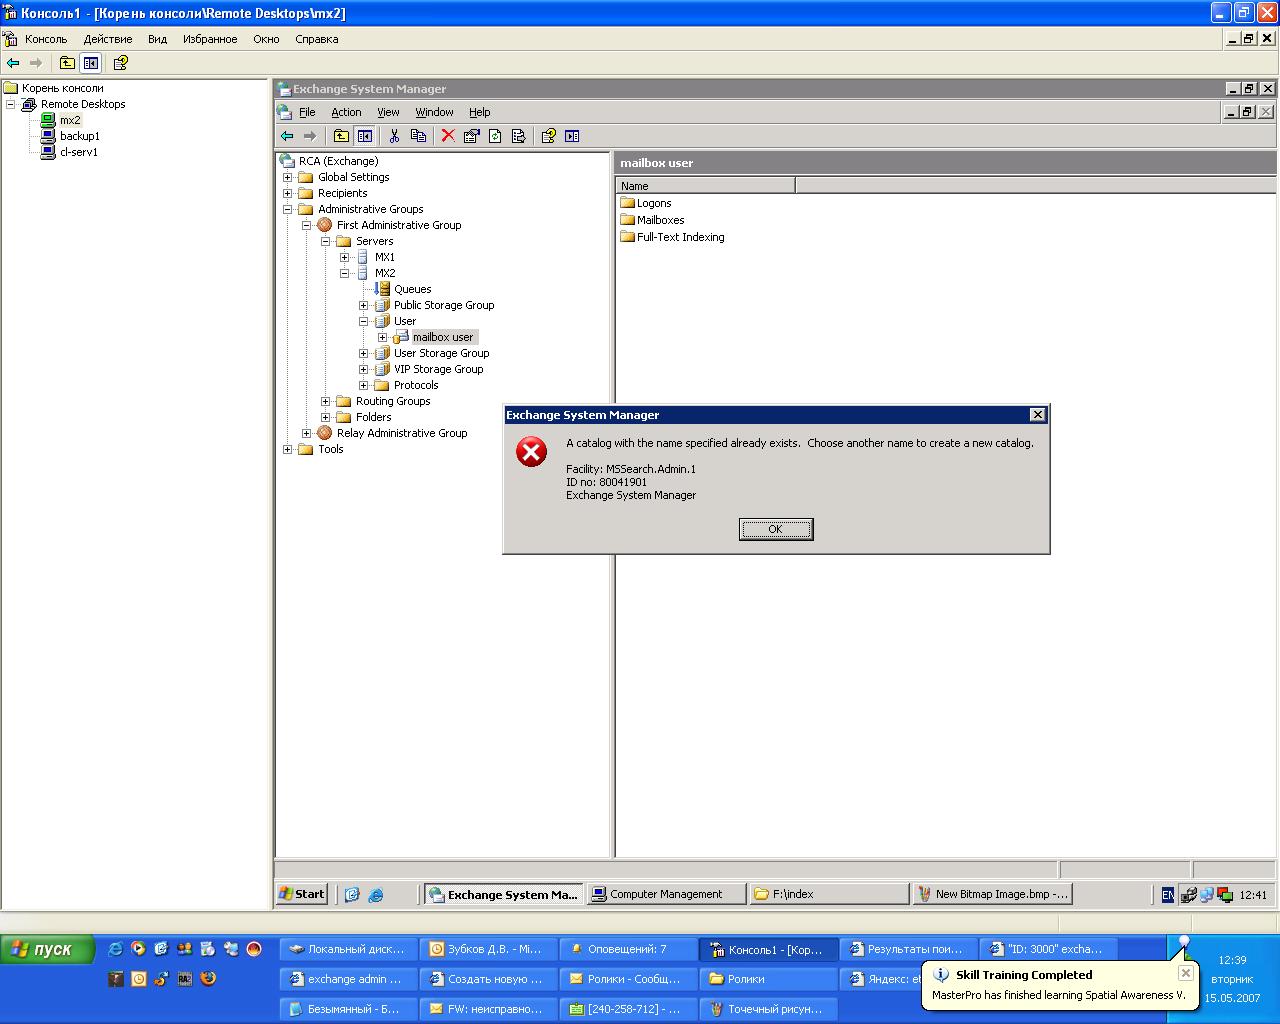Expand the Global Settings node
1280x1024 pixels.
pos(288,177)
